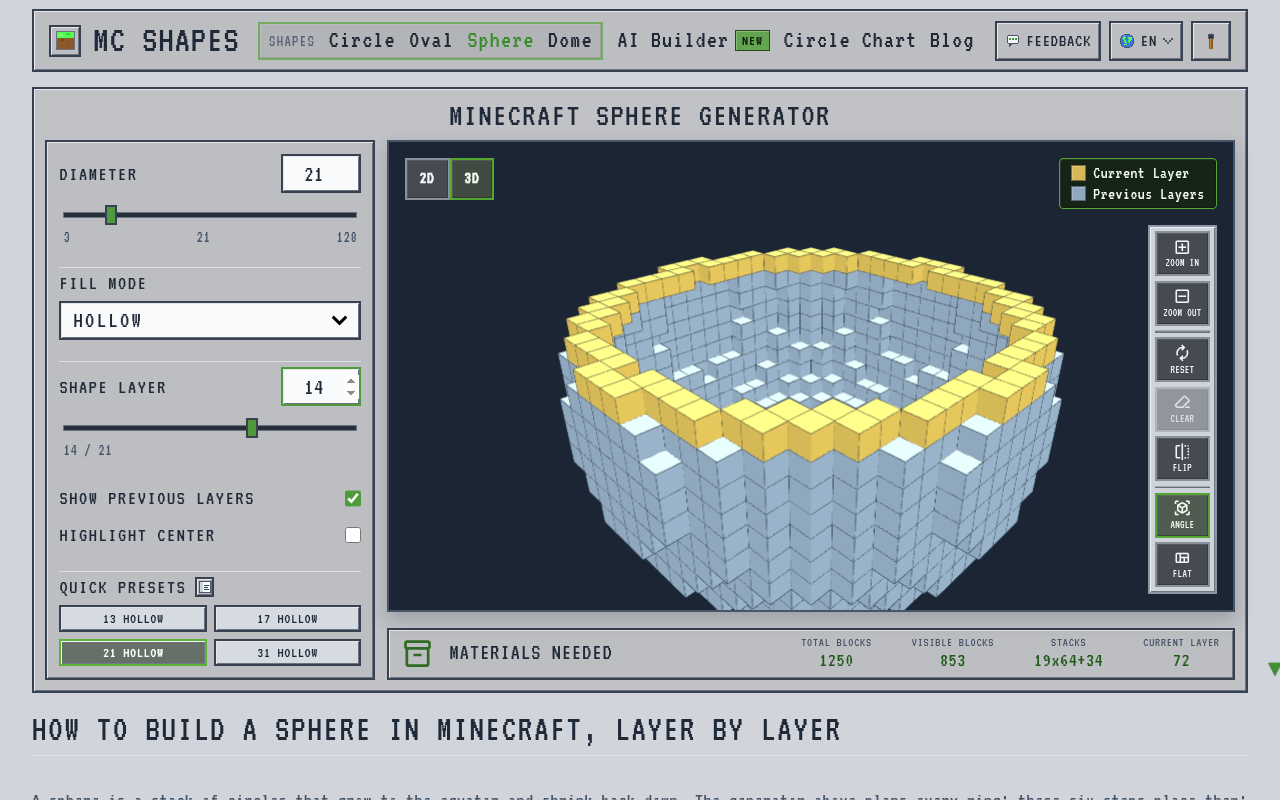Image resolution: width=1280 pixels, height=800 pixels.
Task: Click the Total Blocks value 1250
Action: tap(836, 661)
